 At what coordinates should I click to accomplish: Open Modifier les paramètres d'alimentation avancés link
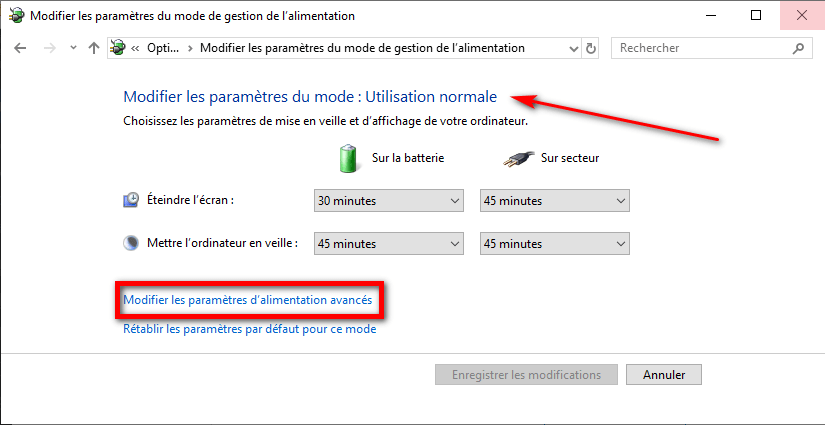(247, 300)
